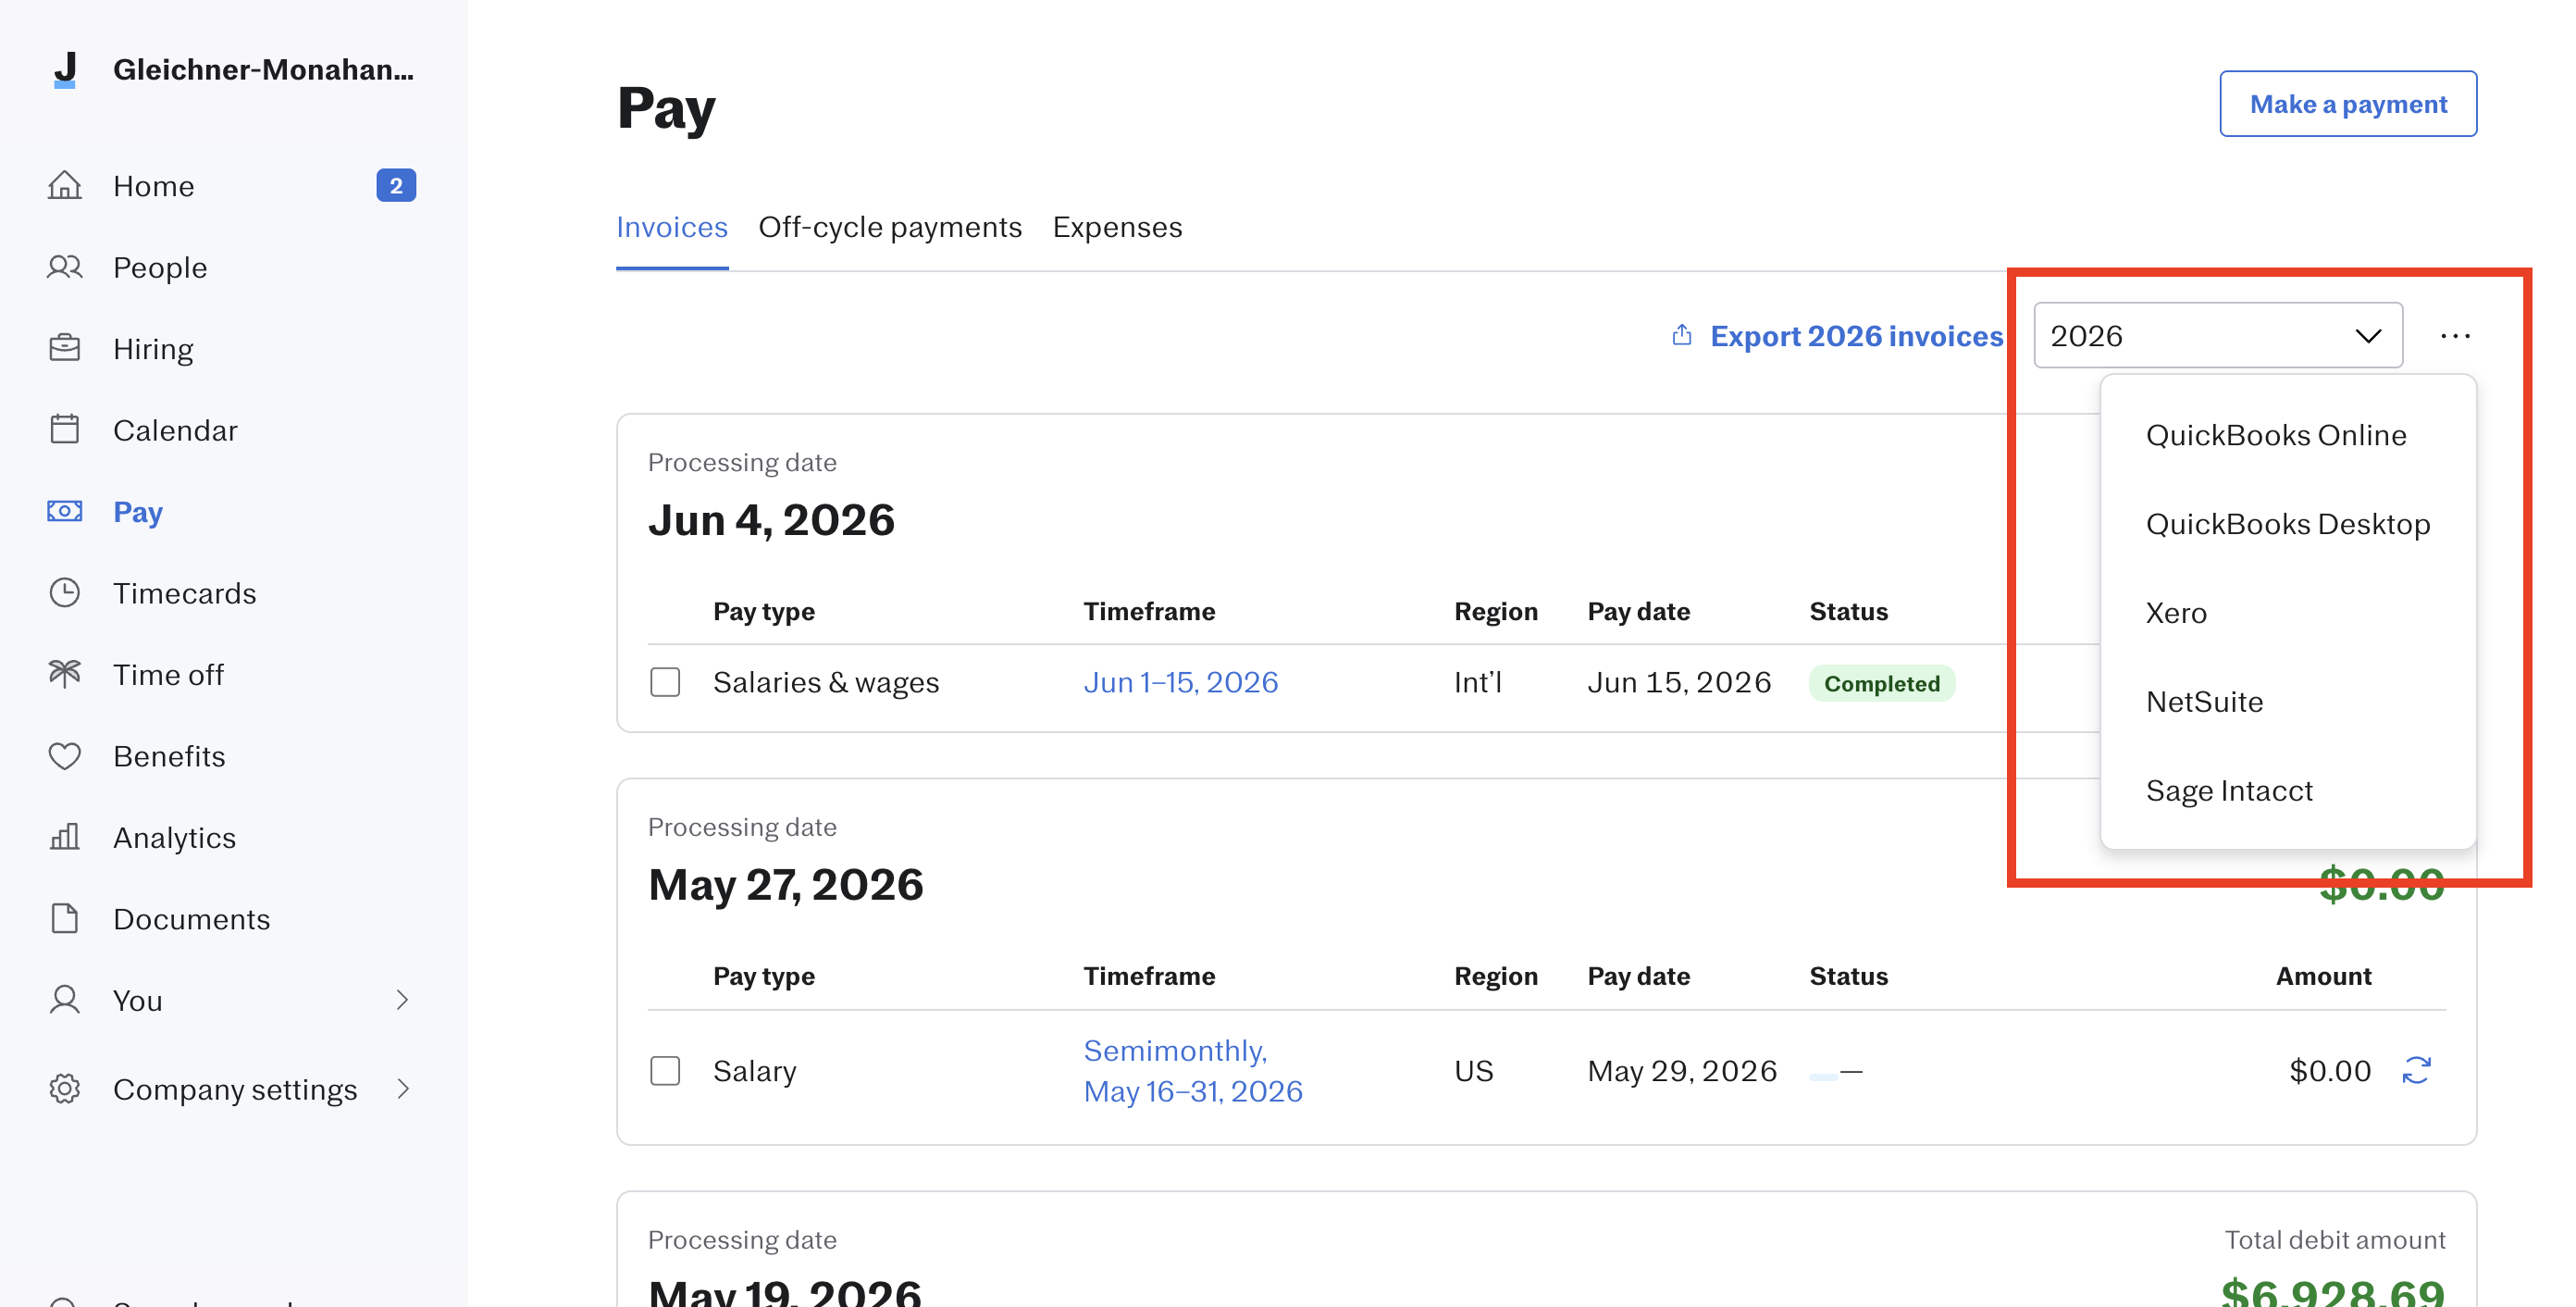The height and width of the screenshot is (1307, 2576).
Task: Go to Benefits in sidebar
Action: (170, 756)
